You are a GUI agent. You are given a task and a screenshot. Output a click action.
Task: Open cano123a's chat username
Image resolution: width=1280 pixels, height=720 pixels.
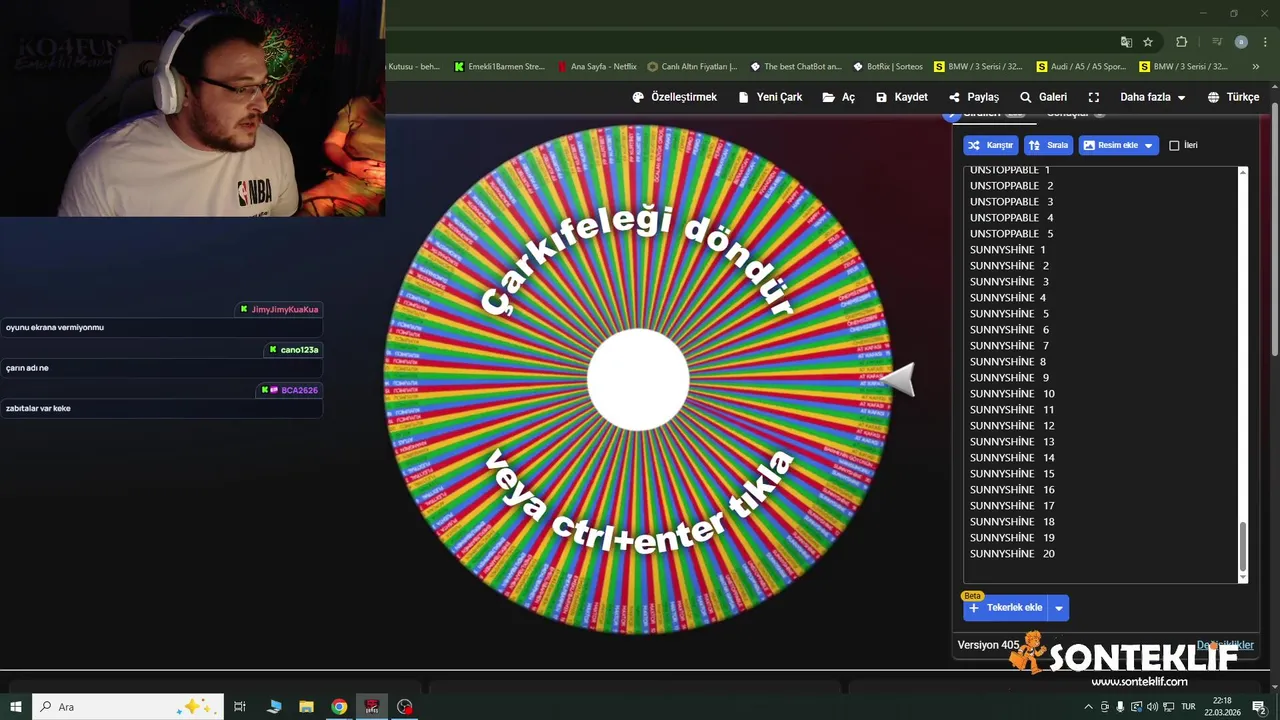click(x=299, y=350)
